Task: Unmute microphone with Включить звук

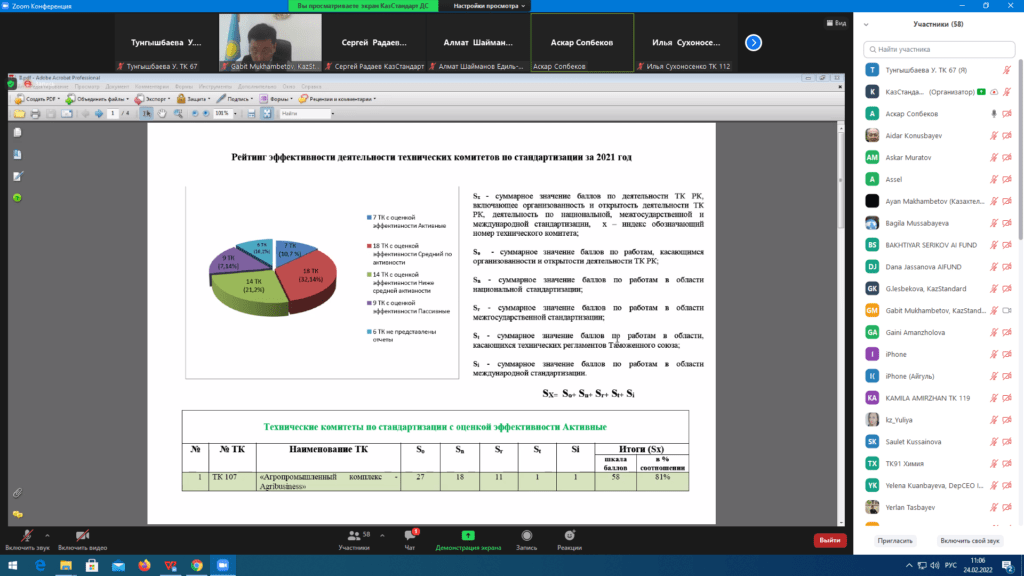Action: click(x=27, y=540)
